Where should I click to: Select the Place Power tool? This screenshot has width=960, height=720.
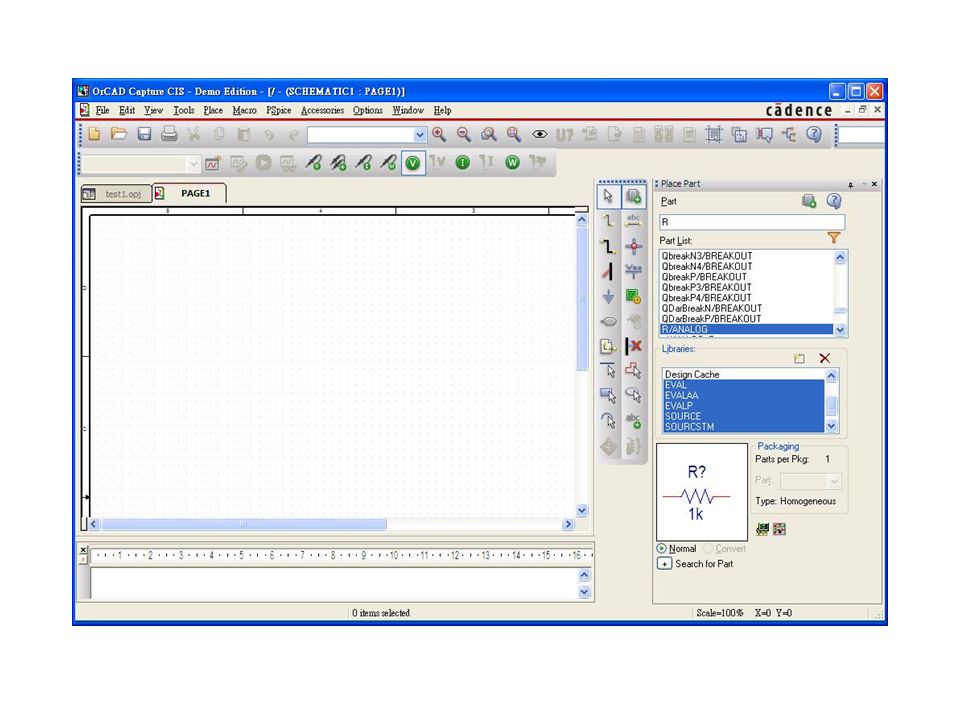click(634, 271)
